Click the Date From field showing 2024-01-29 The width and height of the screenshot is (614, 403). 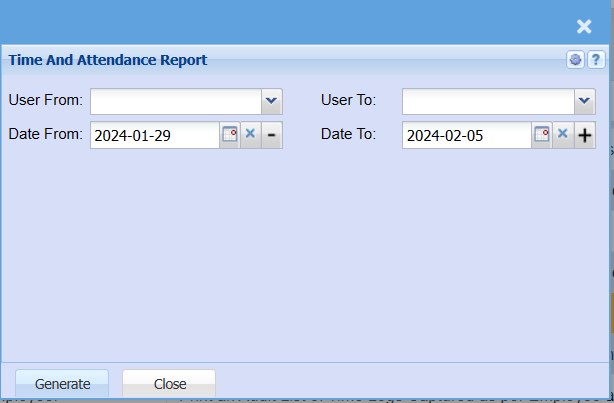click(x=154, y=135)
